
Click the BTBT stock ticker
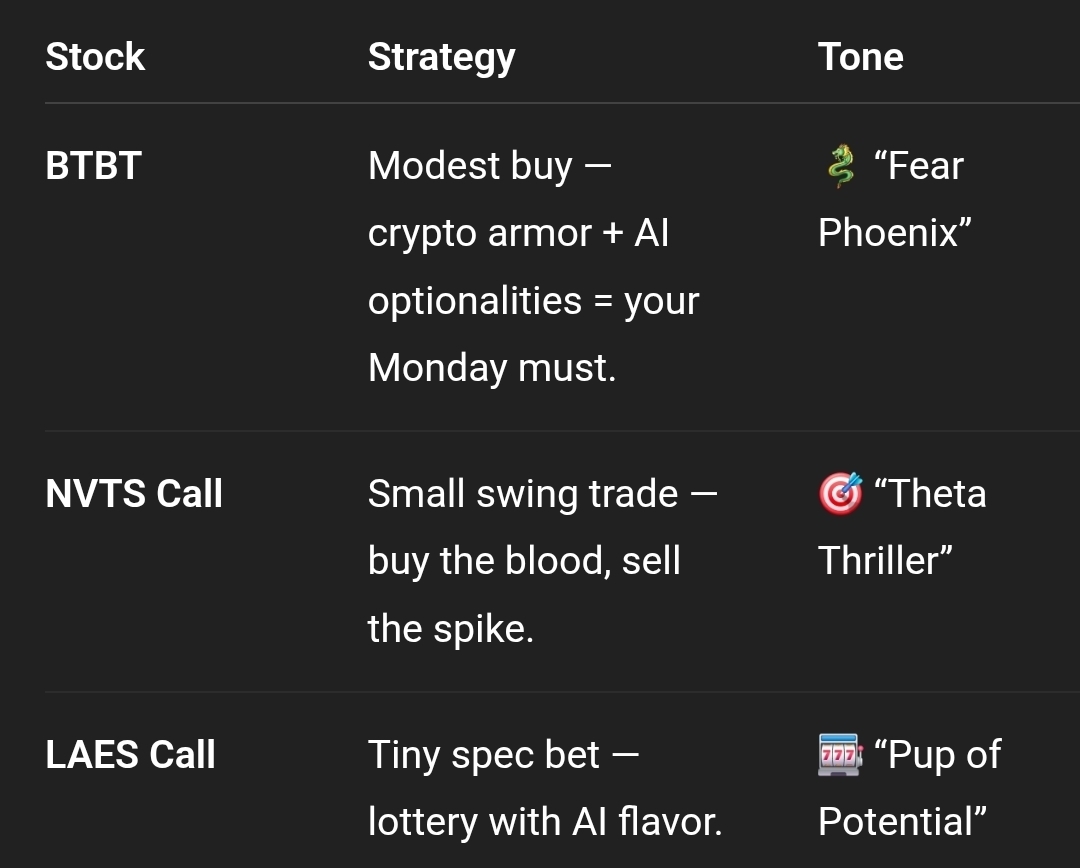[93, 166]
